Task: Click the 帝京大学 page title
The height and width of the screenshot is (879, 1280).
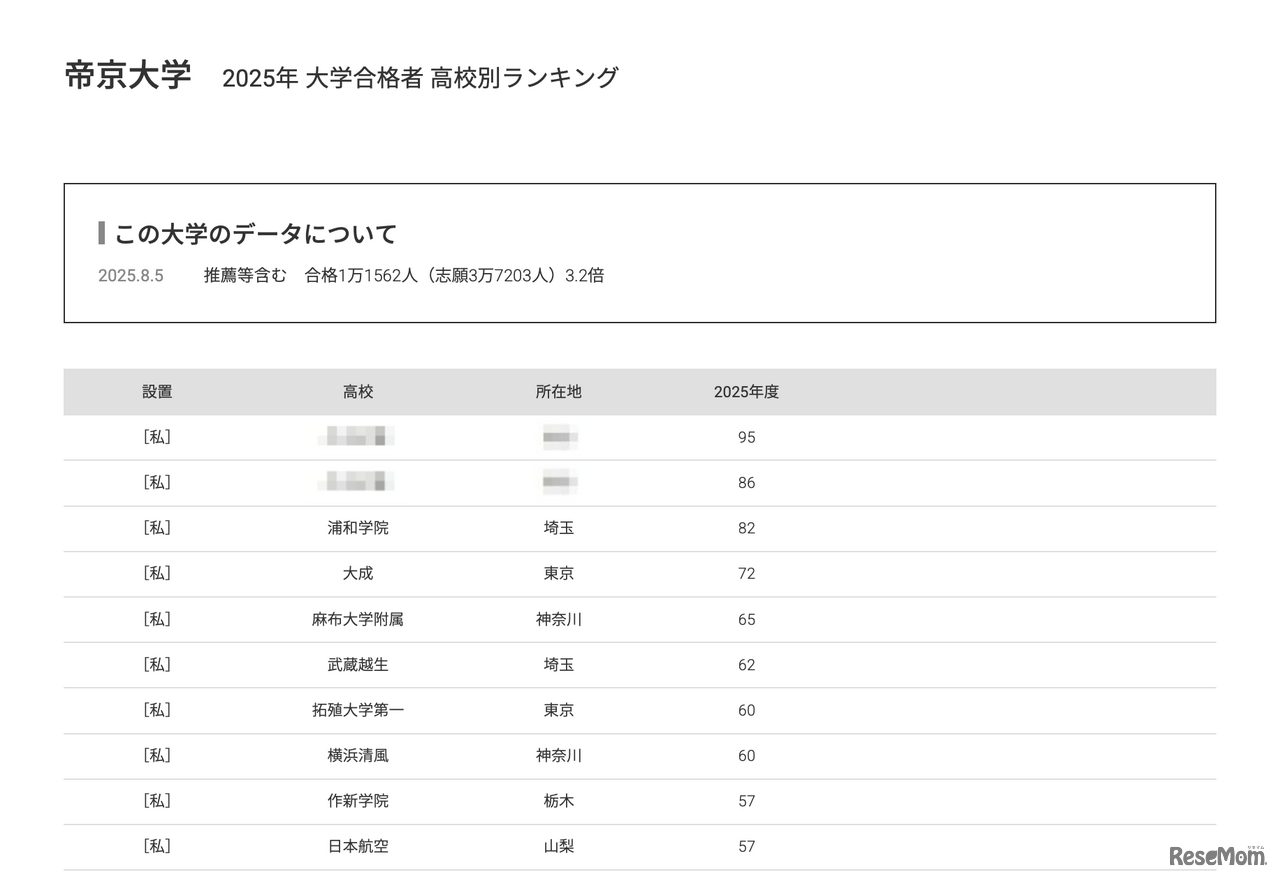Action: 128,74
